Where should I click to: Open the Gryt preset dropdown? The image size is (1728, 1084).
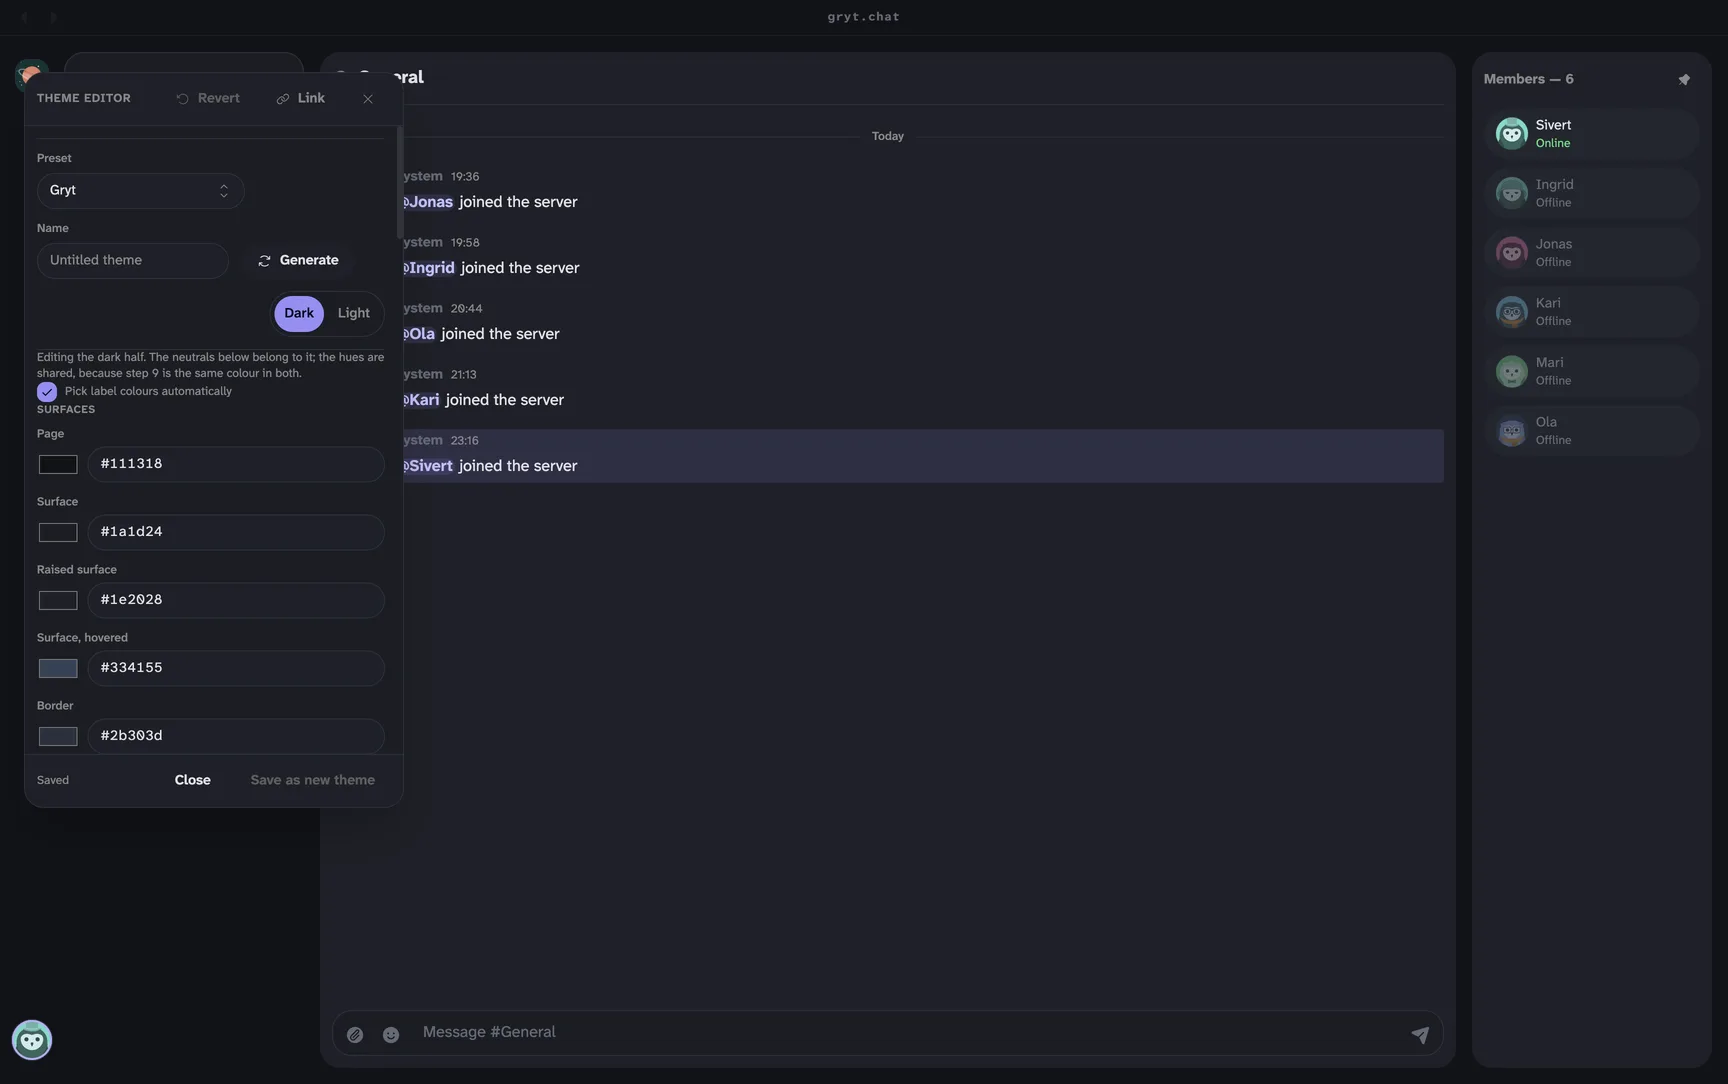point(140,190)
